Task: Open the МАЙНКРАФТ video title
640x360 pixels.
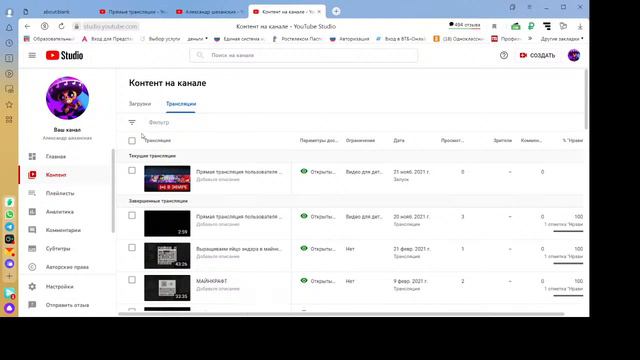Action: 211,281
